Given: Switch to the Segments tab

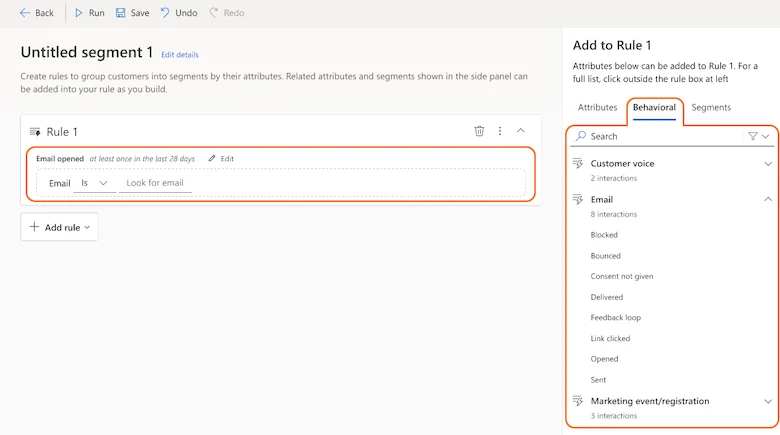Looking at the screenshot, I should pos(711,108).
